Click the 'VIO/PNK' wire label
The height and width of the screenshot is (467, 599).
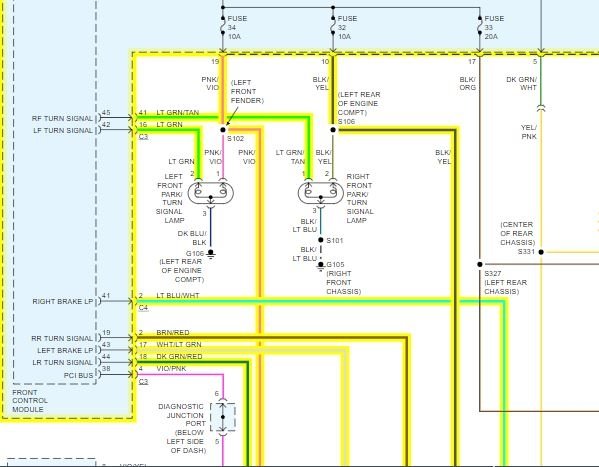pos(171,368)
